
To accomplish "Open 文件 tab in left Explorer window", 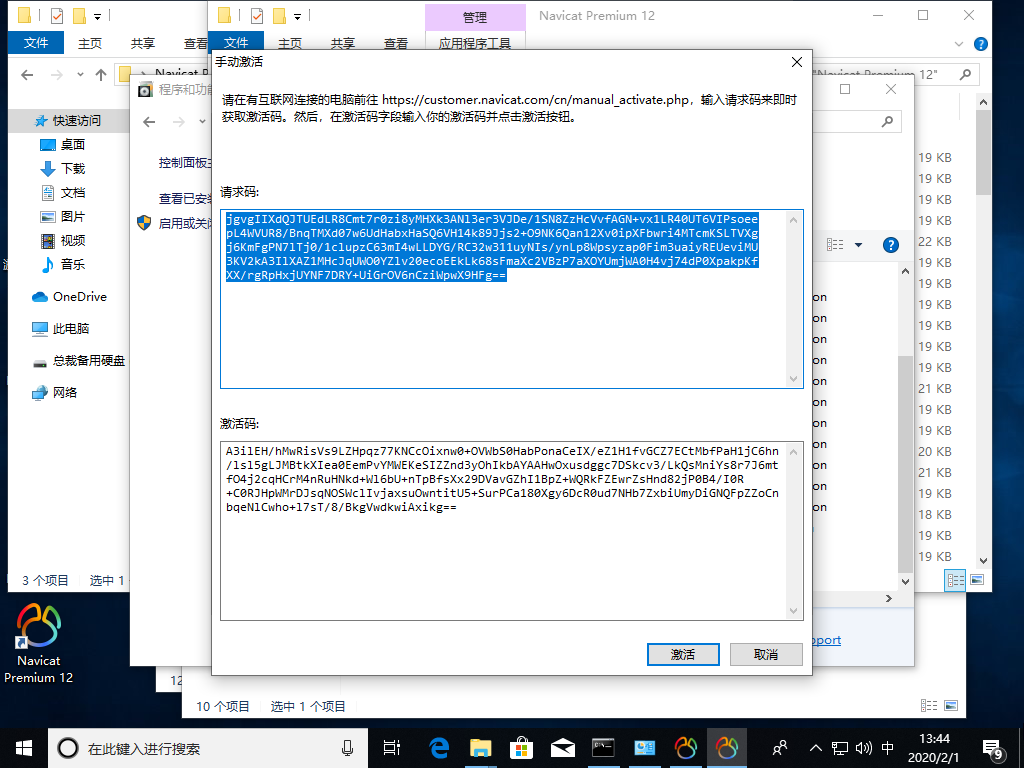I will 36,43.
